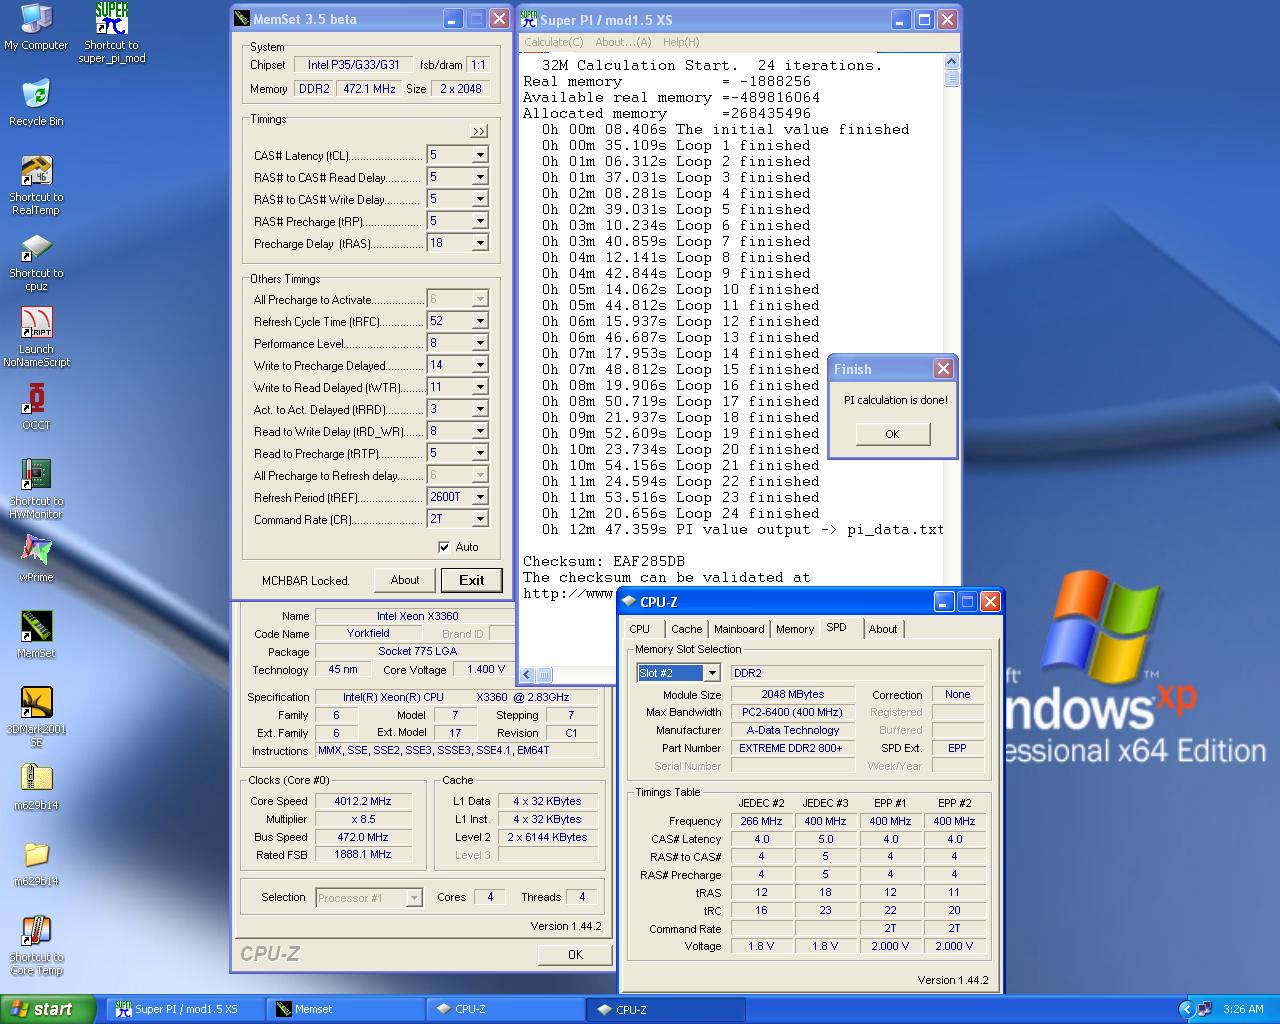Viewport: 1280px width, 1024px height.
Task: Open Write to Read Delayed (tWTR) dropdown
Action: (480, 387)
